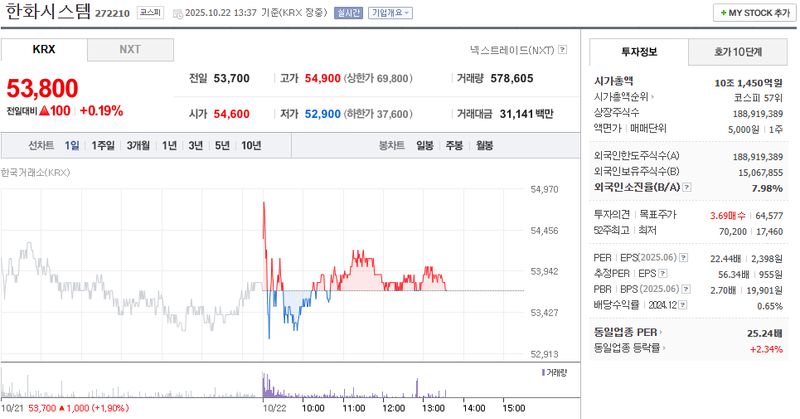Open the 동일업종 등락률 link
The height and width of the screenshot is (419, 800).
coord(630,348)
